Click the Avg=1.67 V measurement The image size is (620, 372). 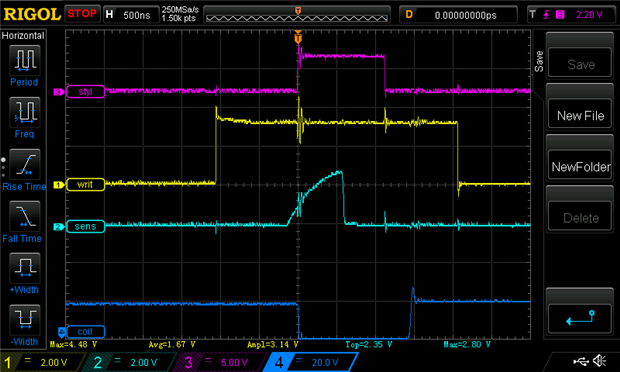(x=172, y=344)
